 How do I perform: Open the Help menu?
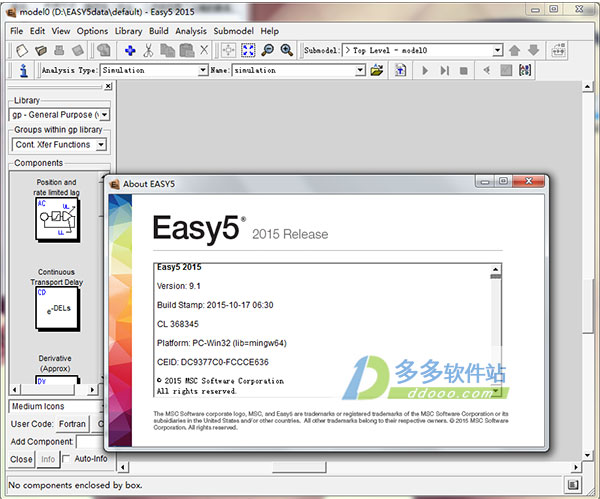[x=269, y=31]
